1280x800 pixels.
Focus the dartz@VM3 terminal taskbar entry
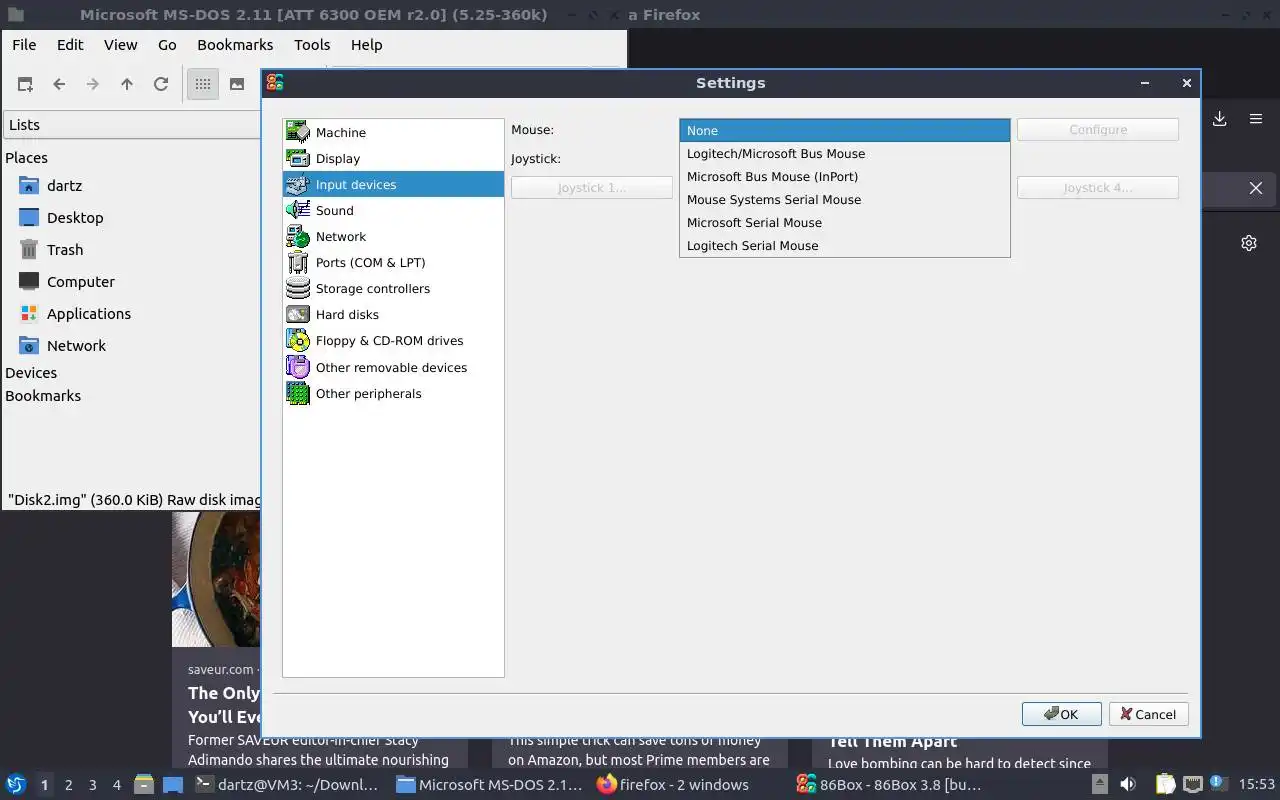[x=289, y=785]
